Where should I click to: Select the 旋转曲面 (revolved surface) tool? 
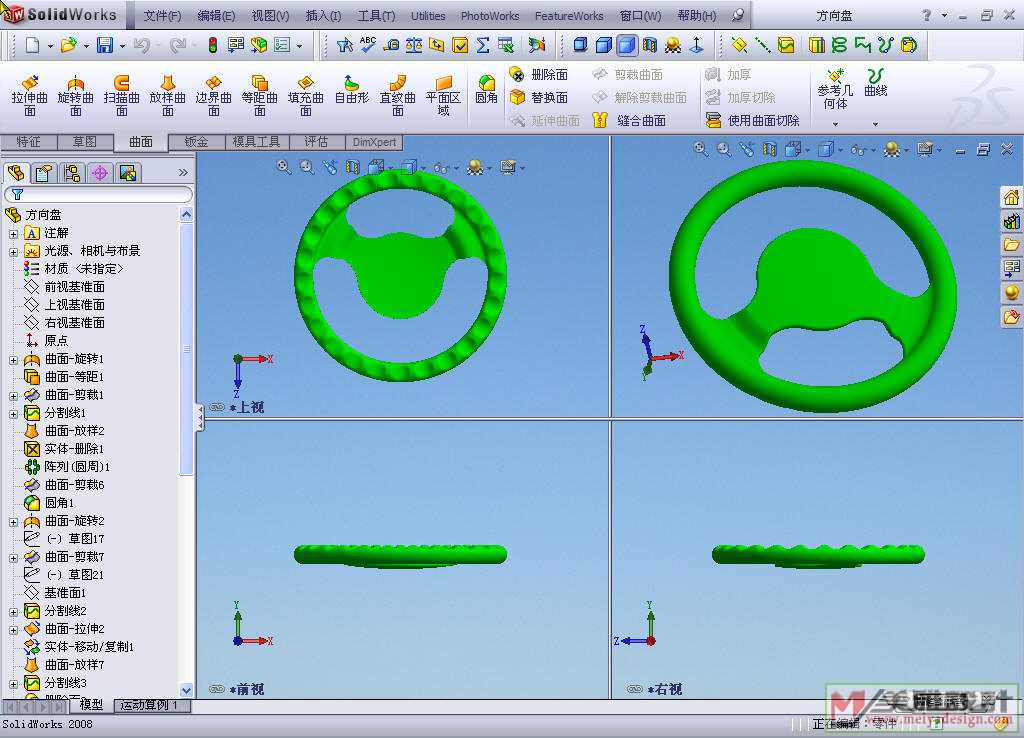coord(76,96)
